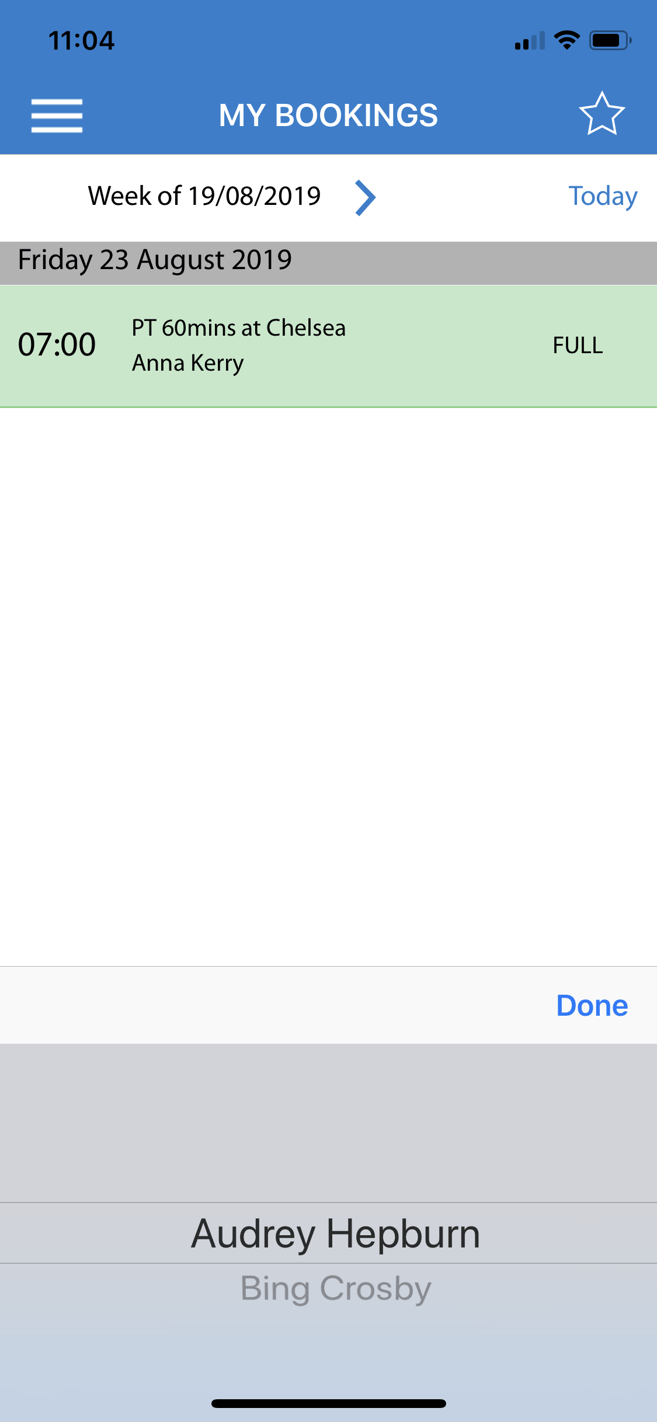Tap the battery indicator icon
The image size is (657, 1422).
tap(609, 41)
